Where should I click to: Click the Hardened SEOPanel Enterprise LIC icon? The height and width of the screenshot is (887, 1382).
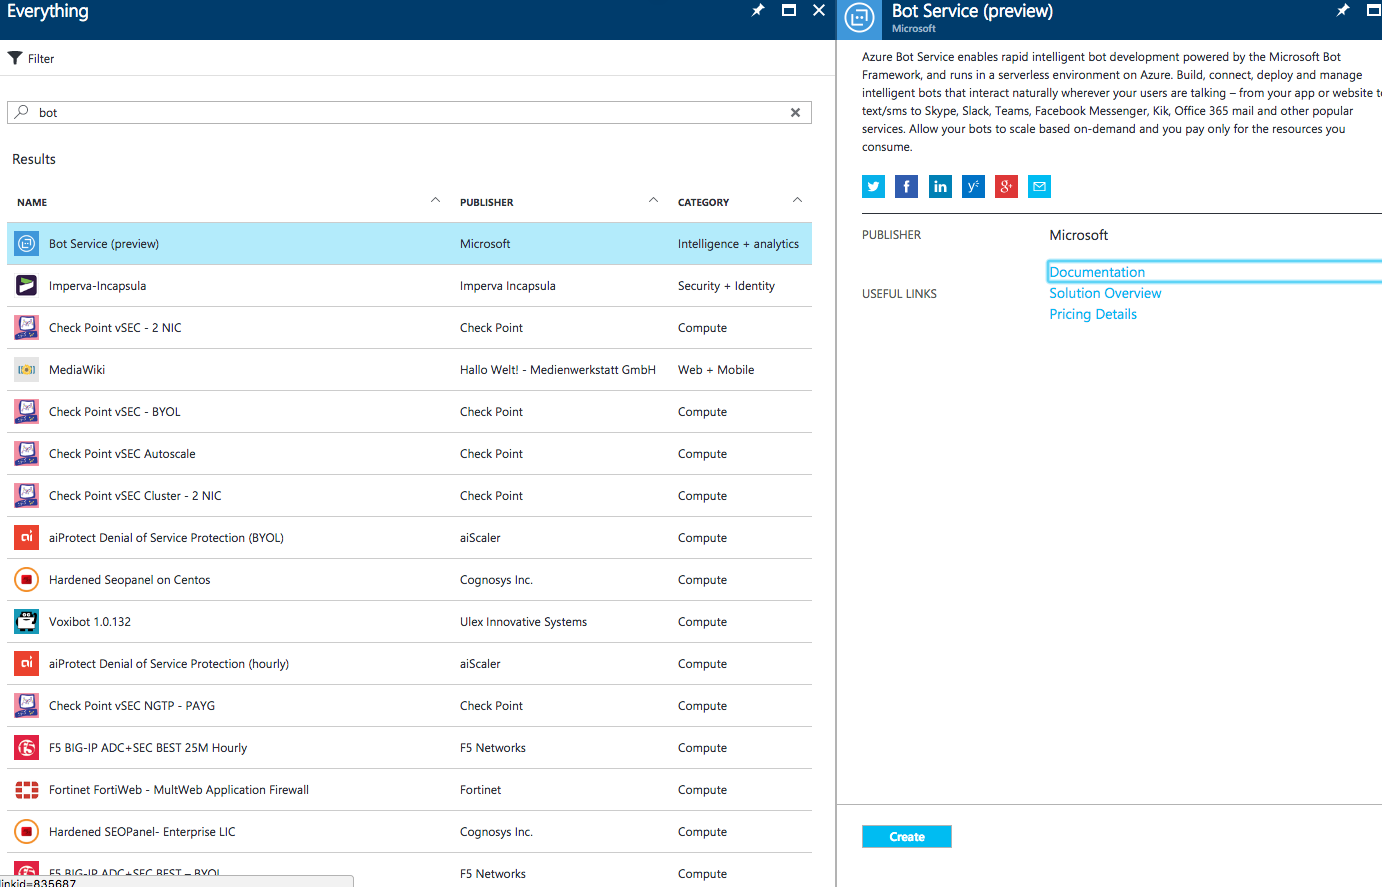coord(27,832)
